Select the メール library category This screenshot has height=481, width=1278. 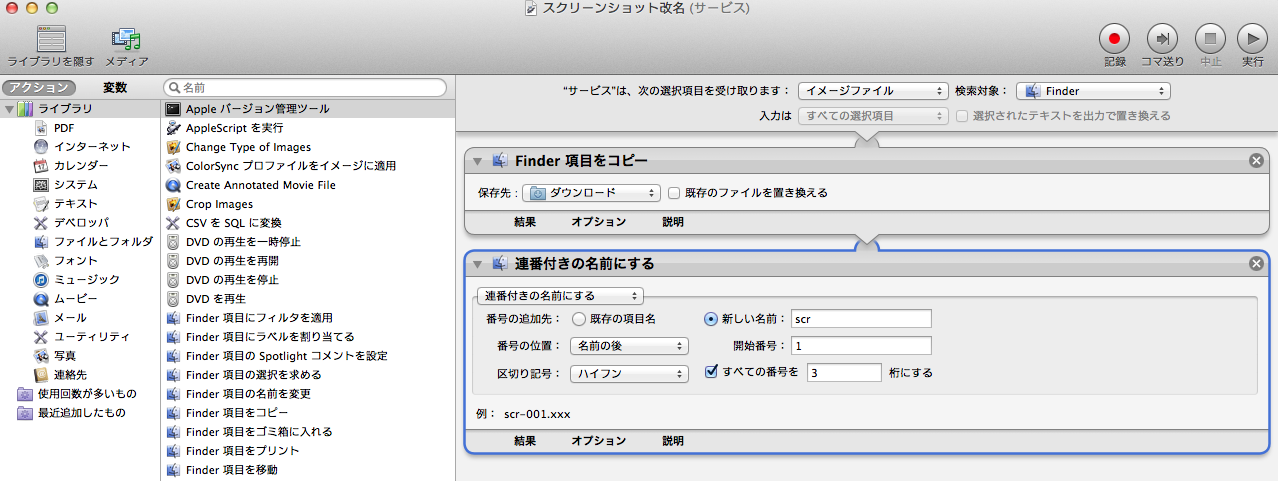pos(70,318)
